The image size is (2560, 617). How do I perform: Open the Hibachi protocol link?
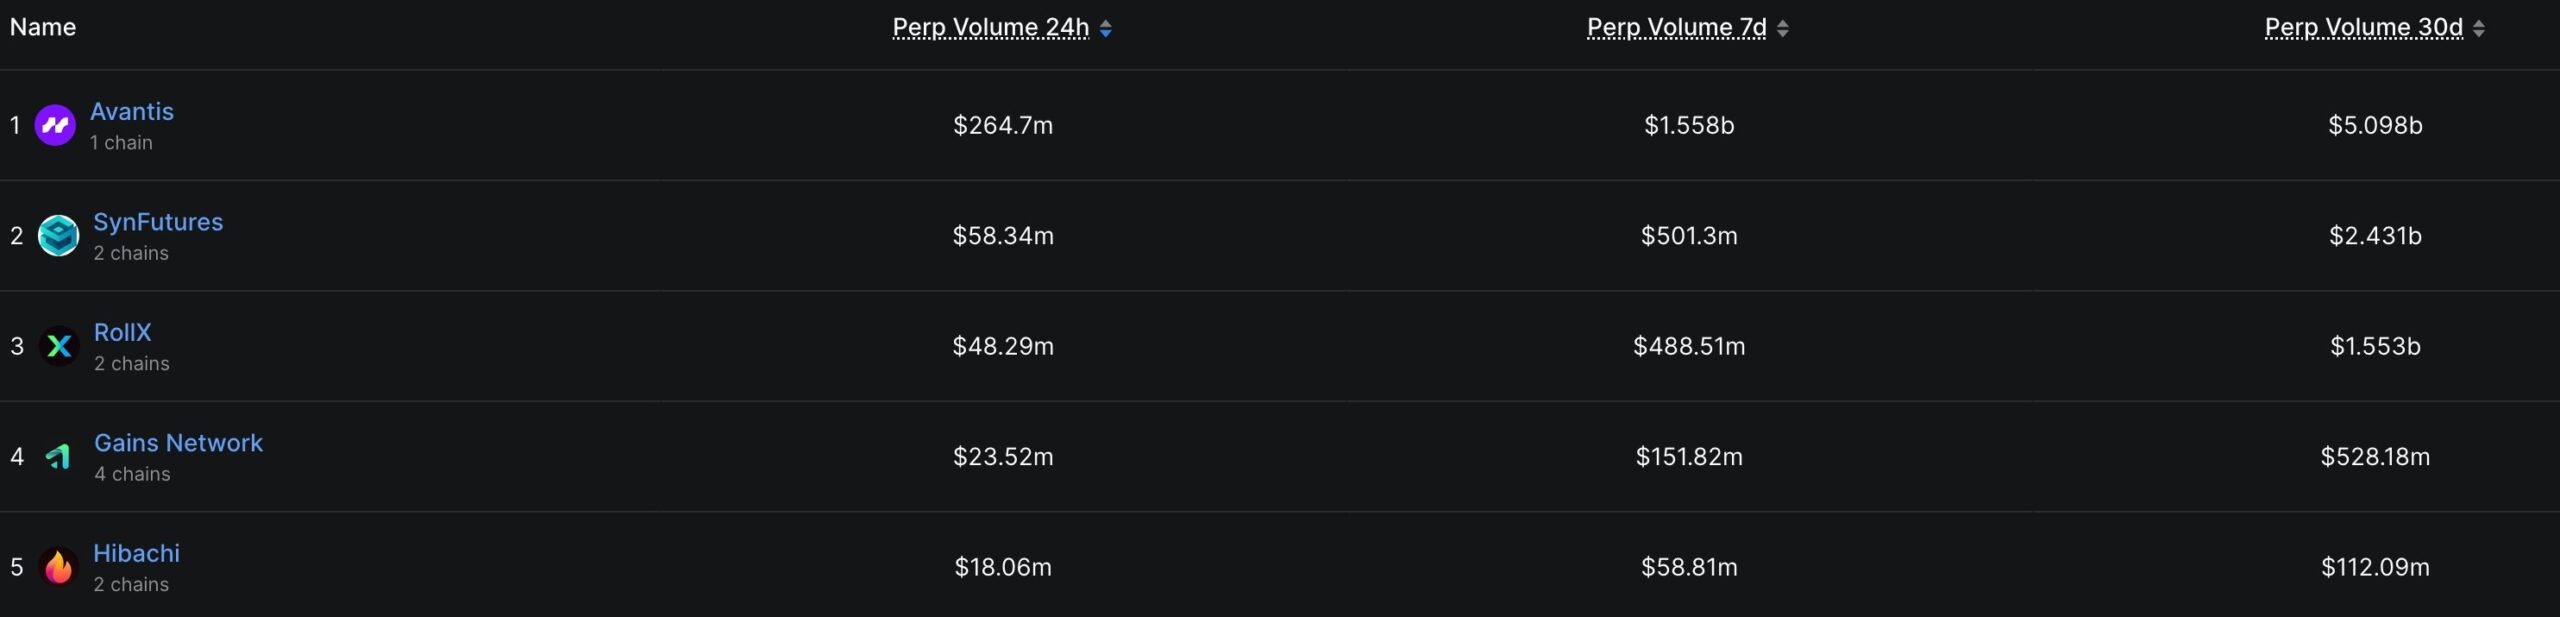137,553
